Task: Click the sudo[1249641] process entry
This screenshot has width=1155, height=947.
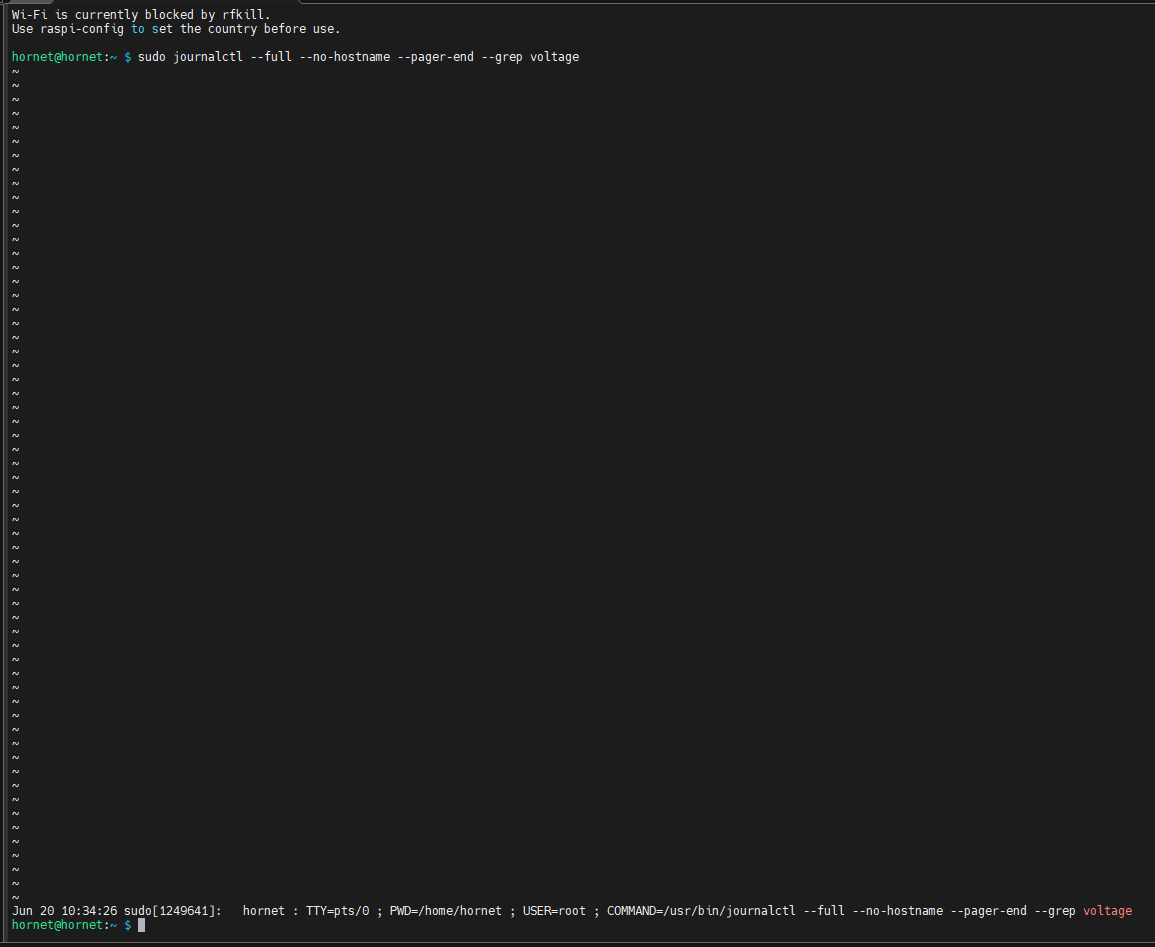Action: 173,911
